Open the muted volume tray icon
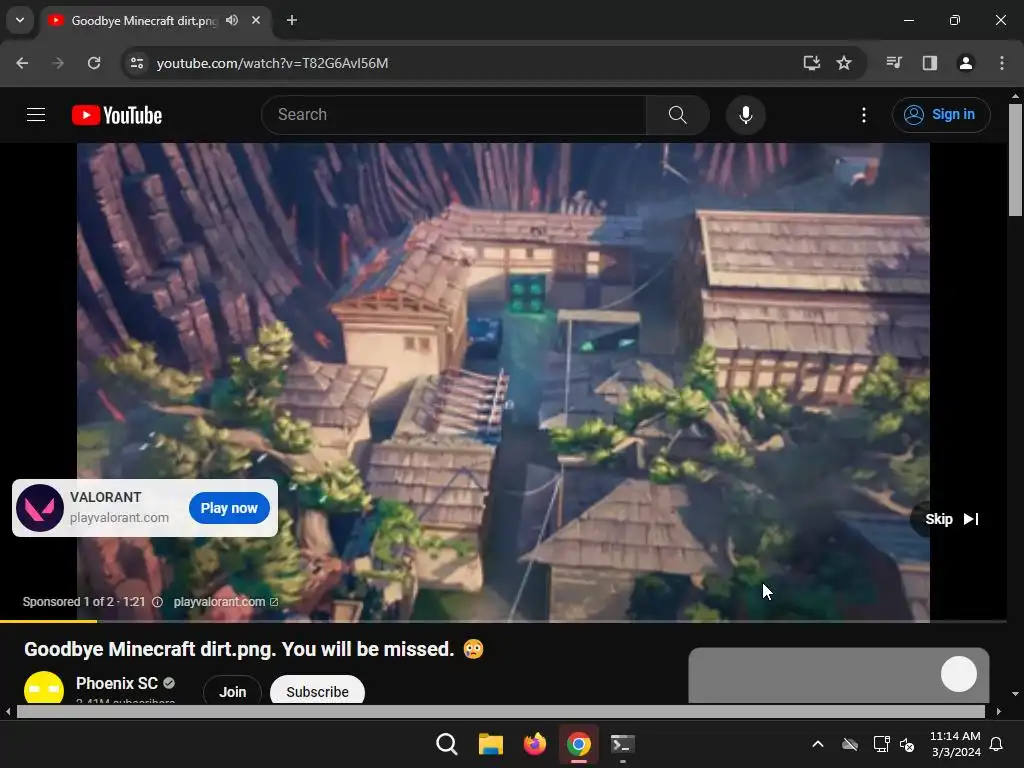This screenshot has height=768, width=1024. click(x=907, y=744)
